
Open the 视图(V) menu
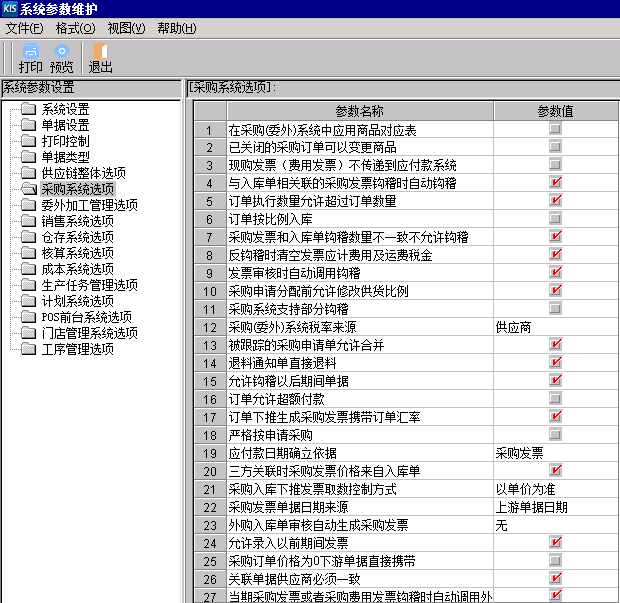[x=127, y=28]
